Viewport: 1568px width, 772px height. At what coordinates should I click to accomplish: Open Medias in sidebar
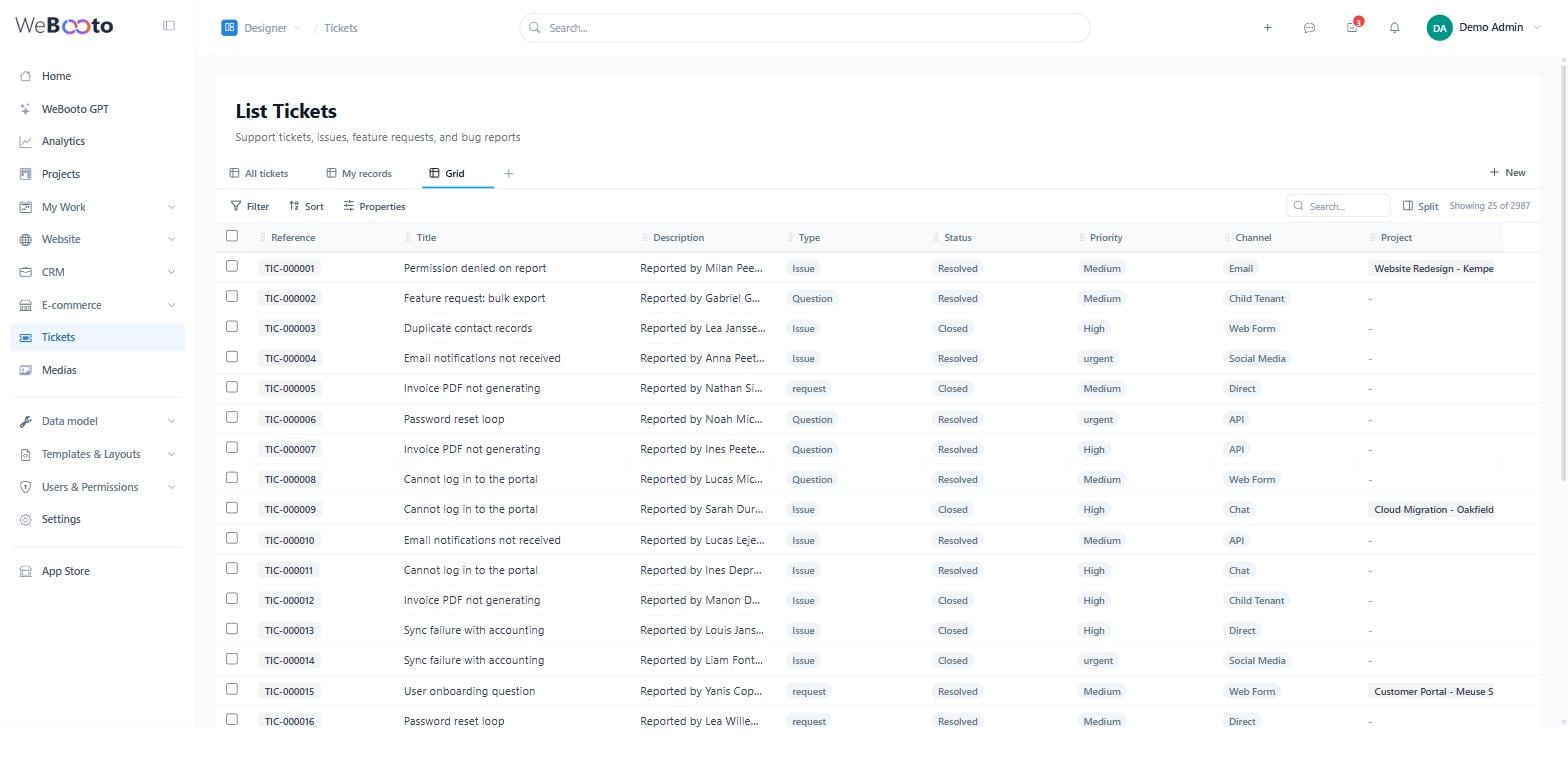(x=98, y=370)
